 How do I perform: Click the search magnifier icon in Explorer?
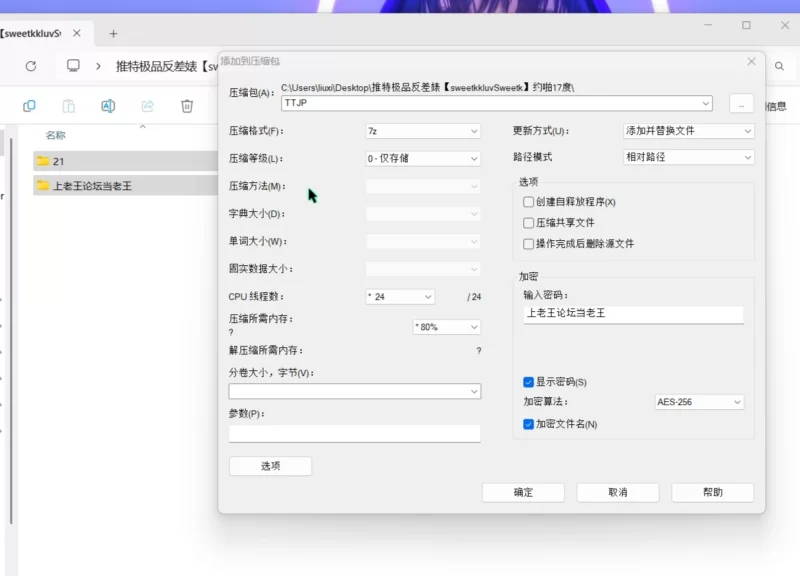coord(779,66)
